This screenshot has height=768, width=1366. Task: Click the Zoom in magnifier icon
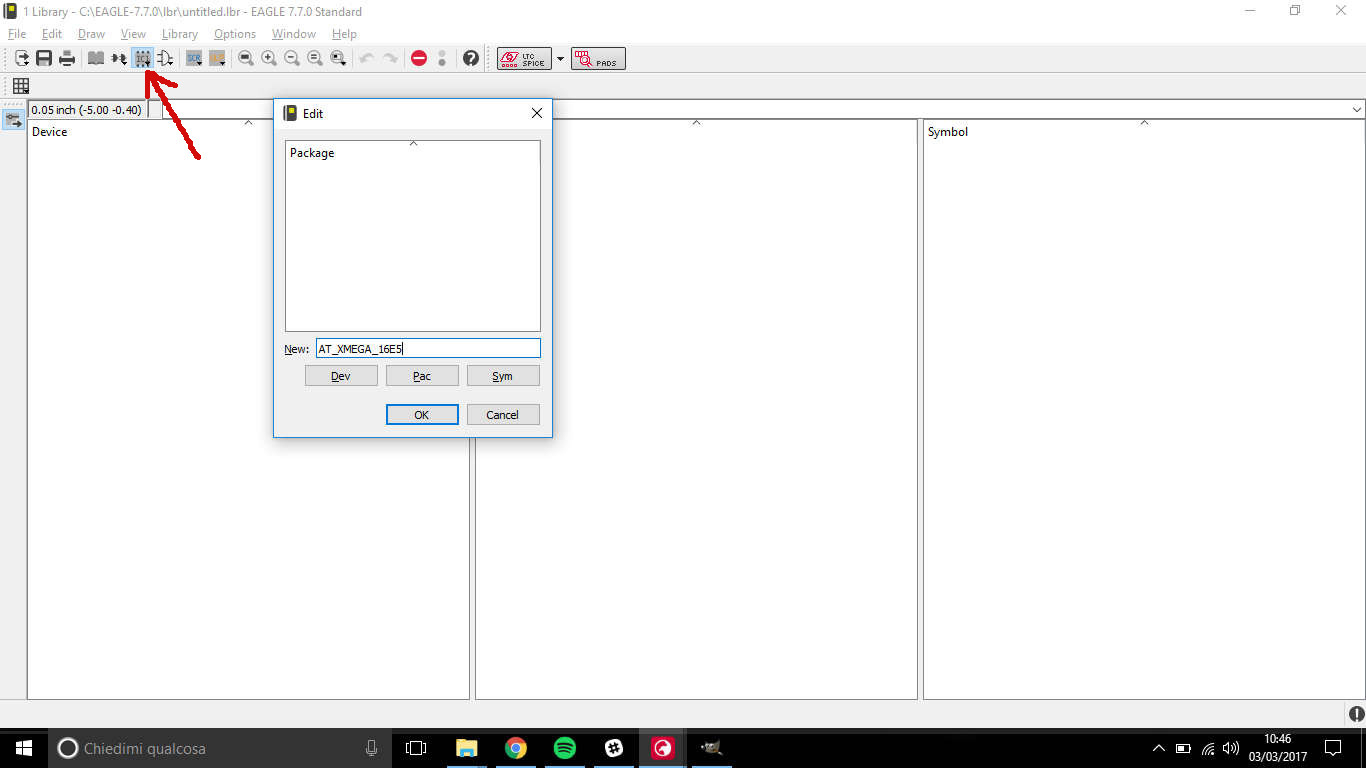click(x=269, y=59)
